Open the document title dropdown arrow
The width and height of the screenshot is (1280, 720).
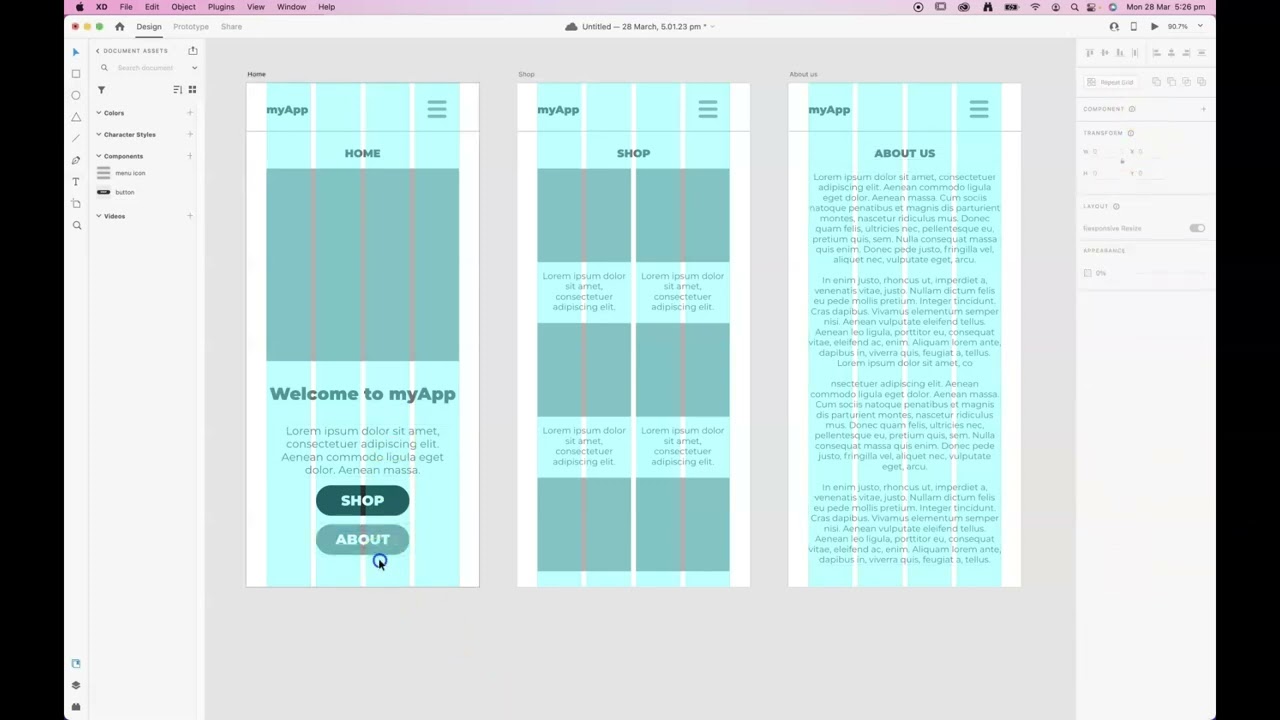pos(712,27)
